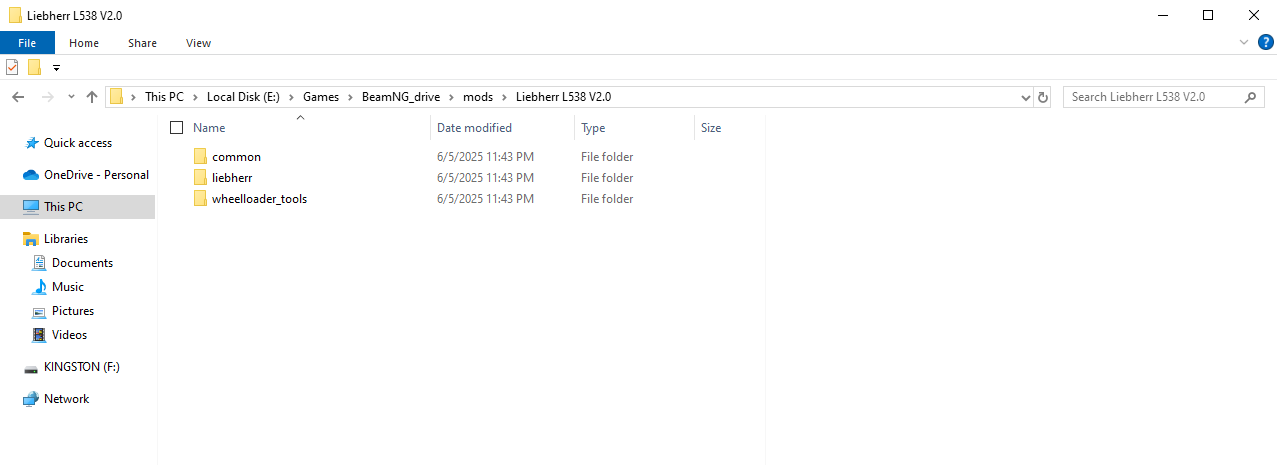
Task: Select This PC in the navigation pane
Action: tap(63, 207)
